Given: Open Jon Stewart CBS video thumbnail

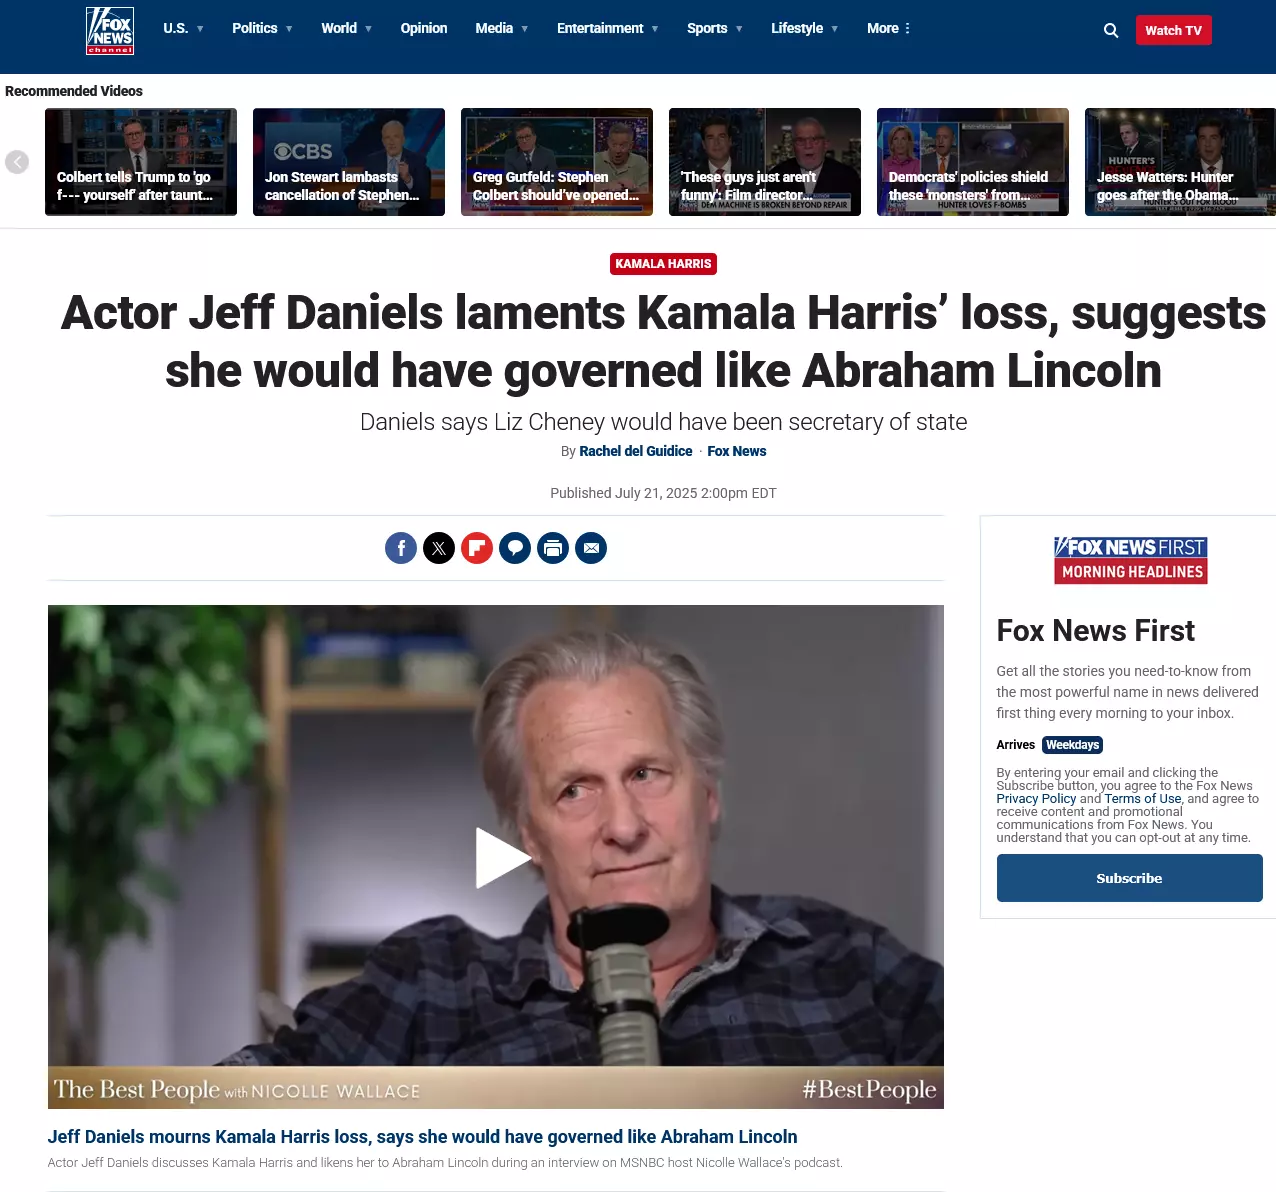Looking at the screenshot, I should pos(349,162).
